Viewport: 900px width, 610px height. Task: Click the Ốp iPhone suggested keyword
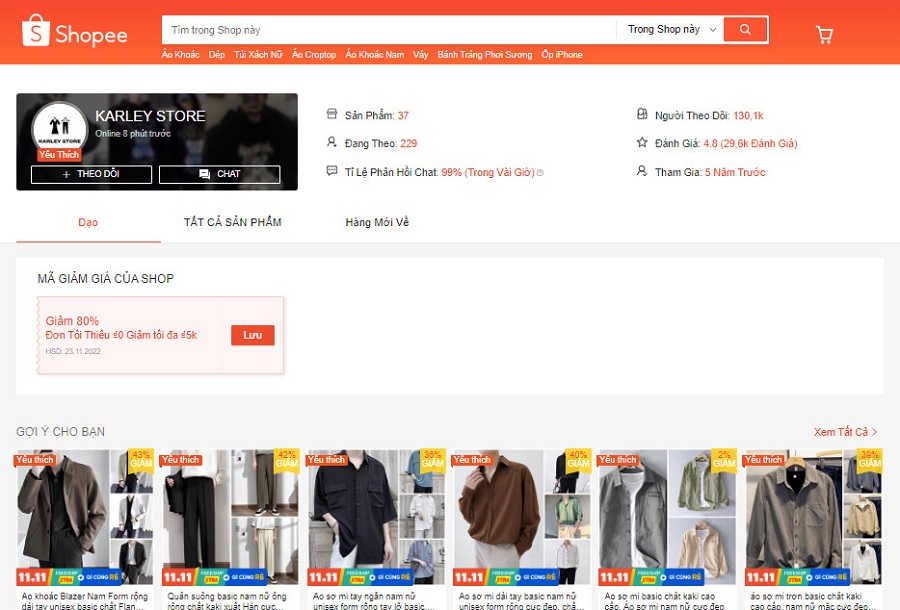click(561, 55)
